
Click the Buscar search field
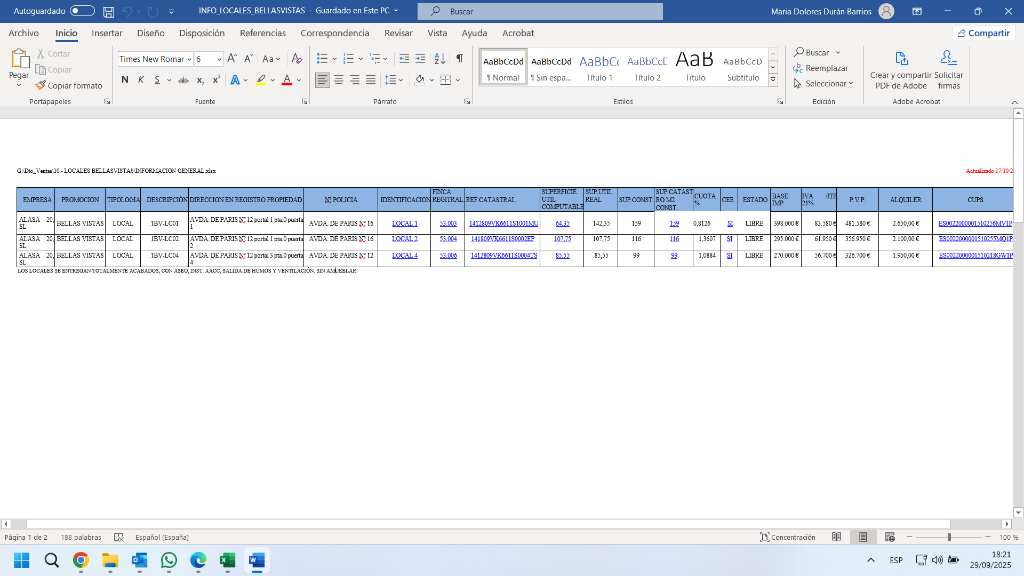(x=540, y=11)
